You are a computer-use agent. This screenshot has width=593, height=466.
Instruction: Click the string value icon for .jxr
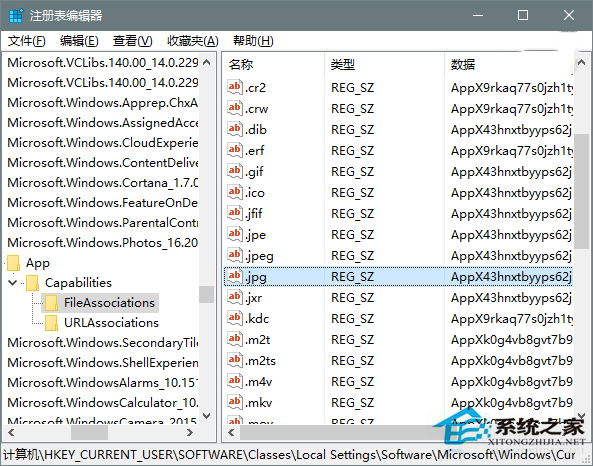click(x=234, y=297)
